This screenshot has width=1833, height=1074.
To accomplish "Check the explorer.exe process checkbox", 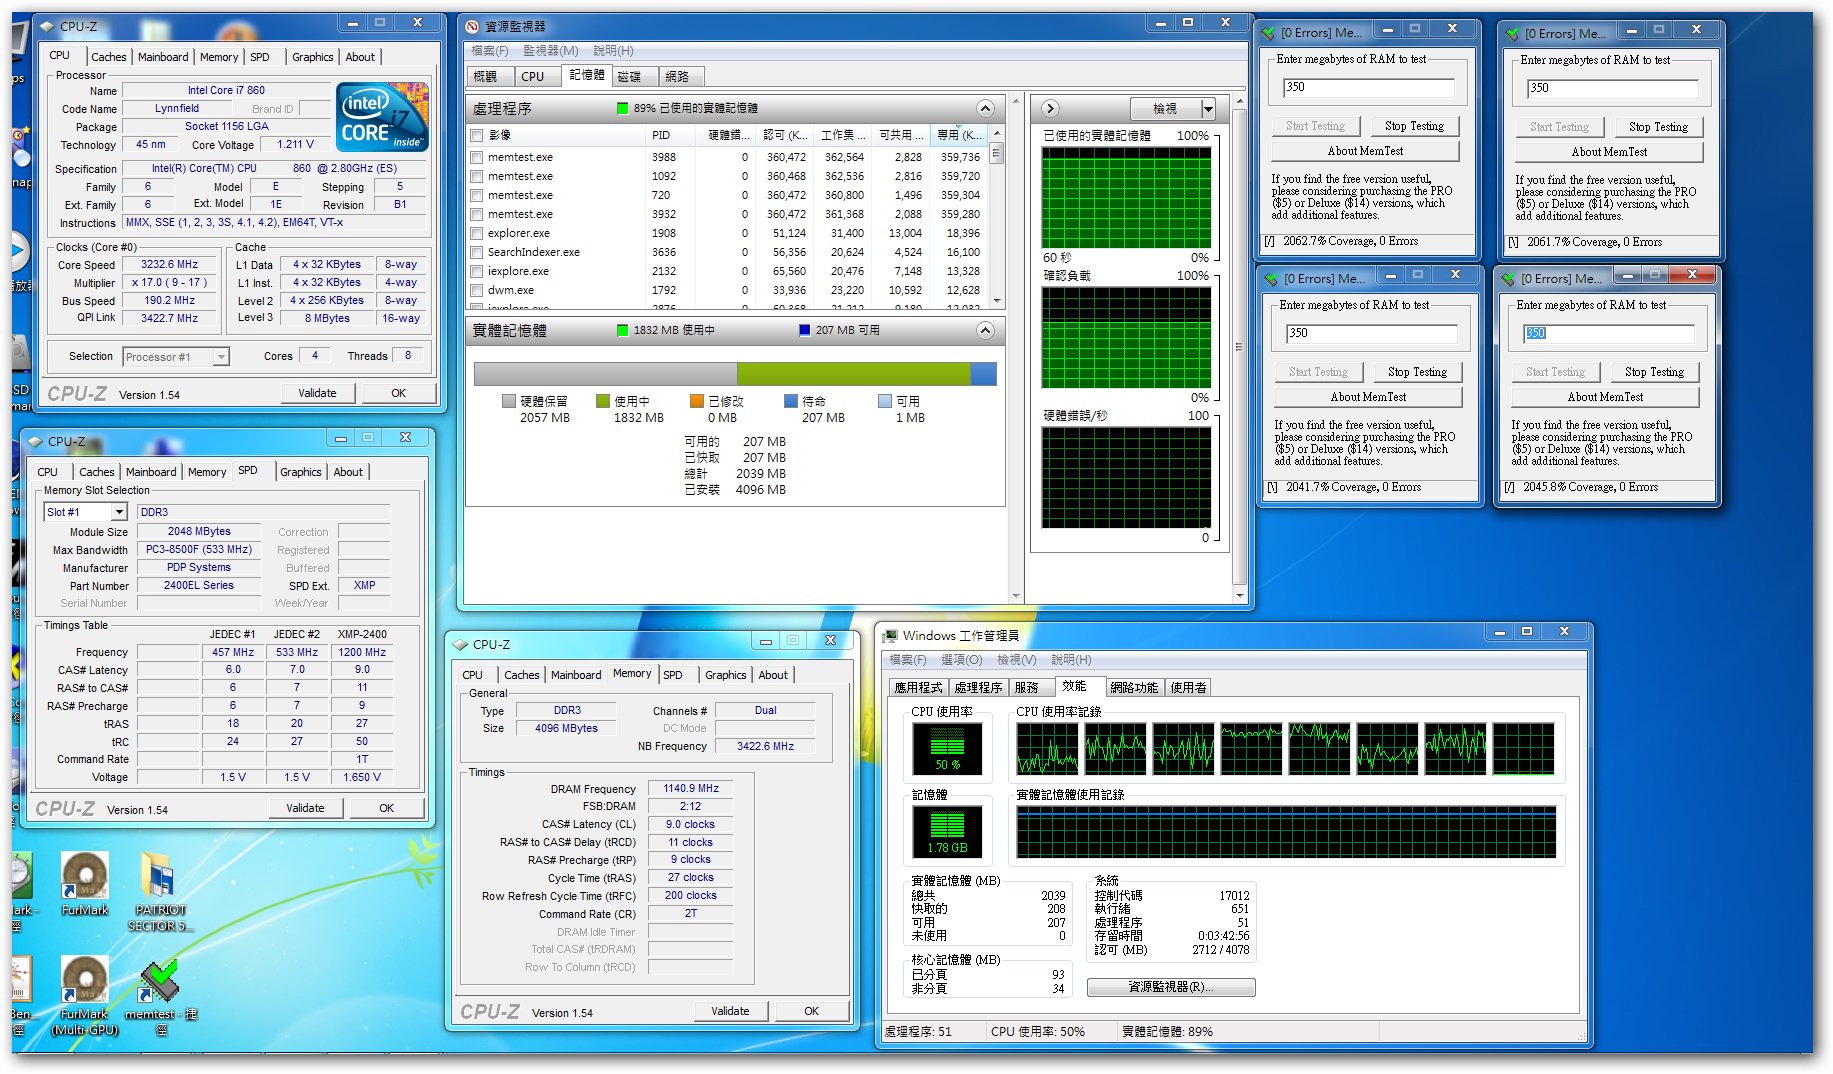I will pyautogui.click(x=477, y=234).
